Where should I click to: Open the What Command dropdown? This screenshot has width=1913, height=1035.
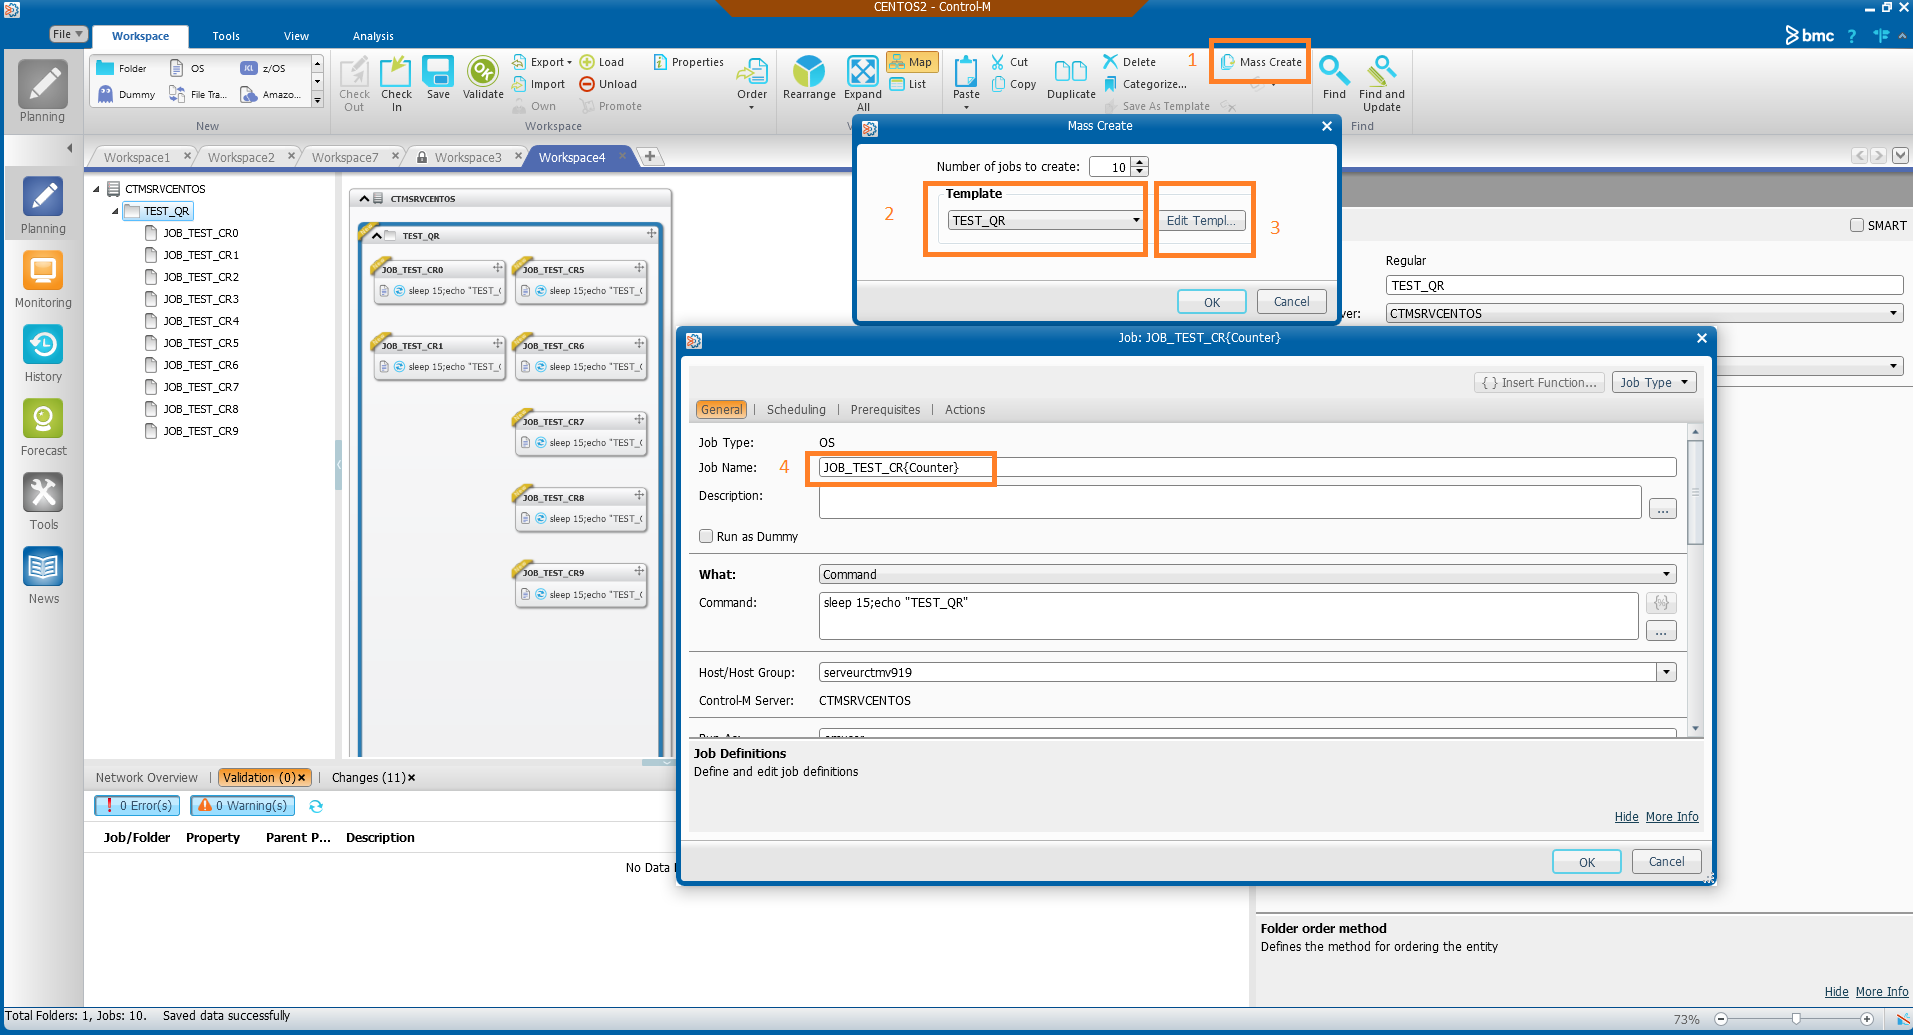click(1247, 574)
